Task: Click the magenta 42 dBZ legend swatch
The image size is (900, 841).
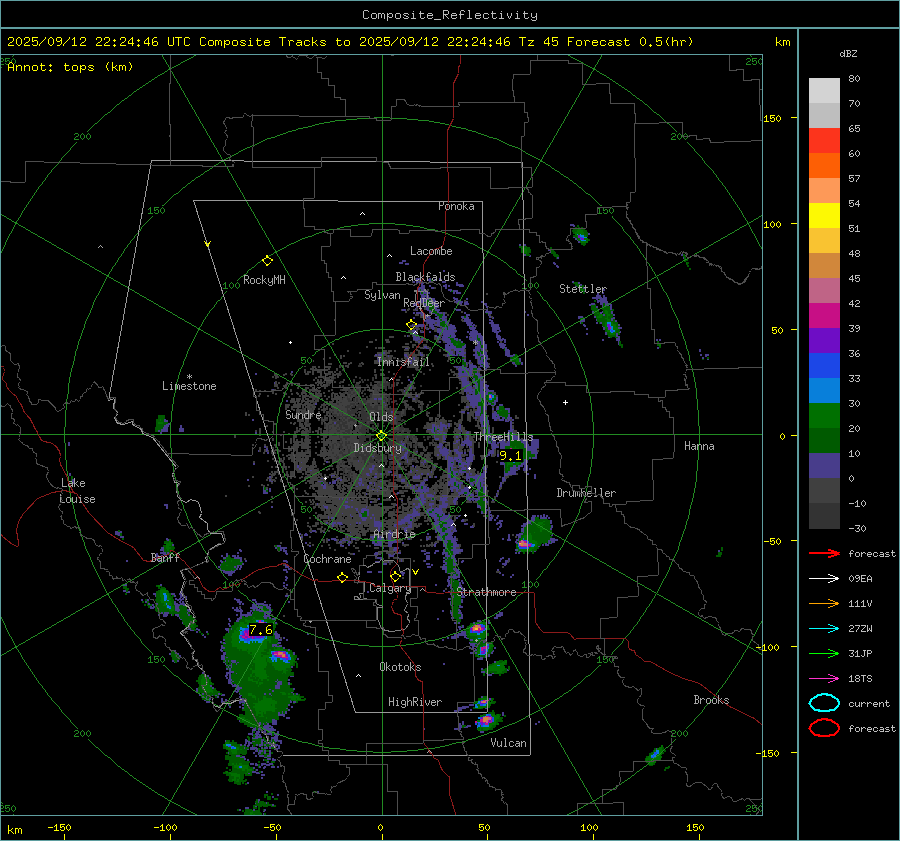Action: coord(824,315)
